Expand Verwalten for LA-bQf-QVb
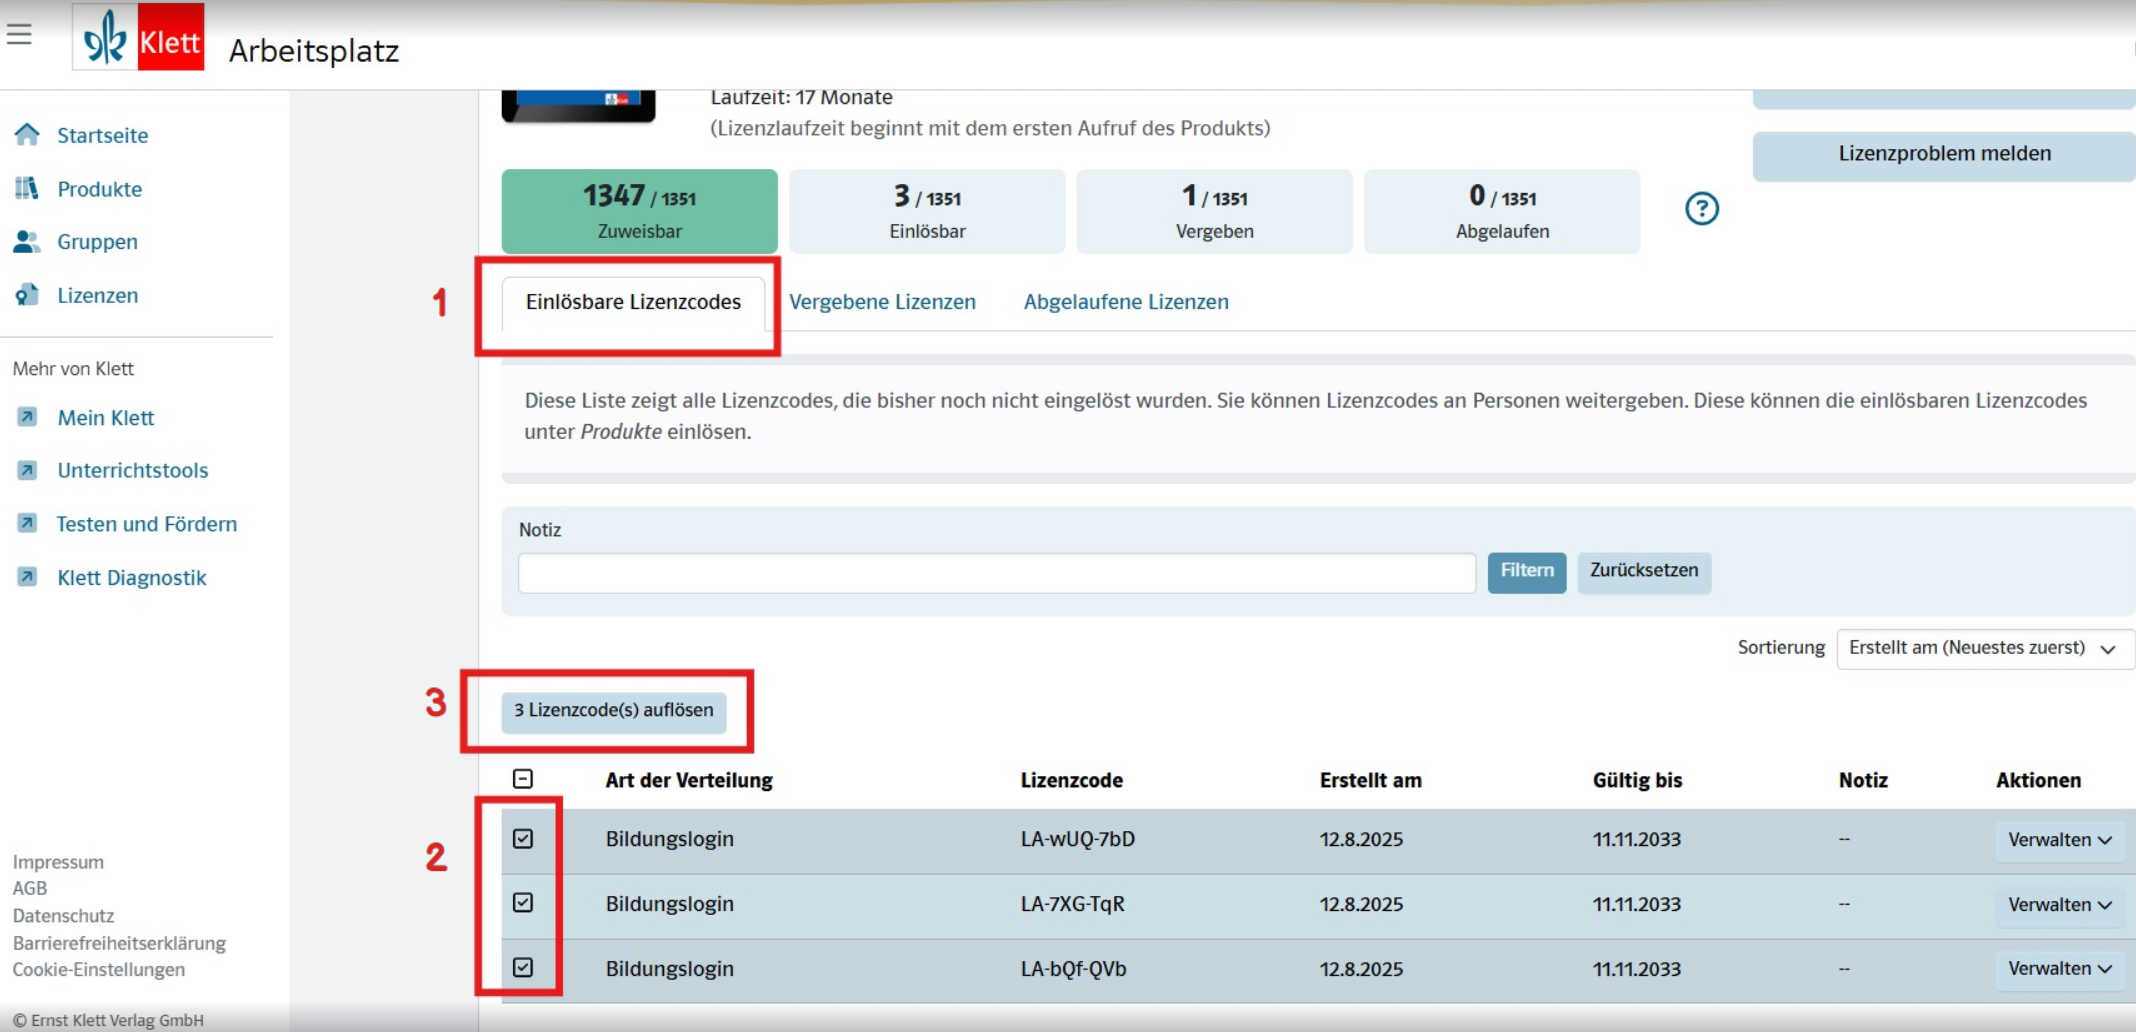The image size is (2136, 1032). click(2059, 969)
